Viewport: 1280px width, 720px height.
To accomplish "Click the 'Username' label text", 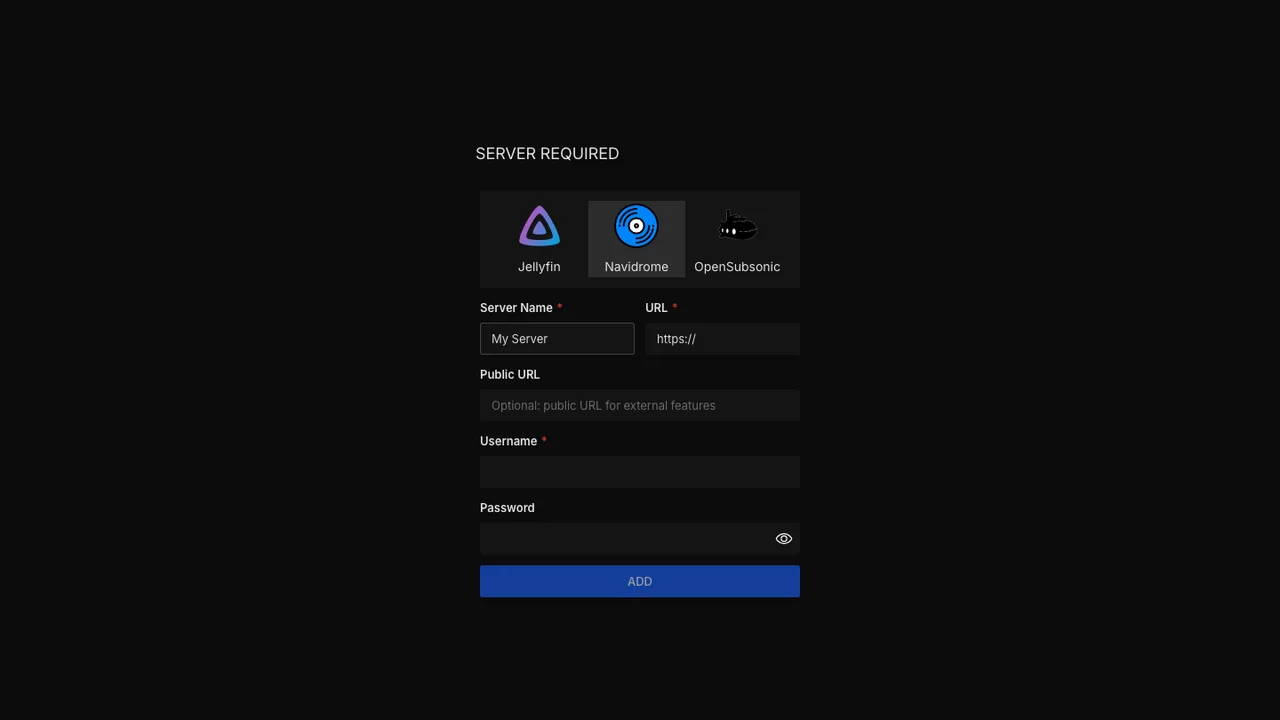I will tap(508, 441).
